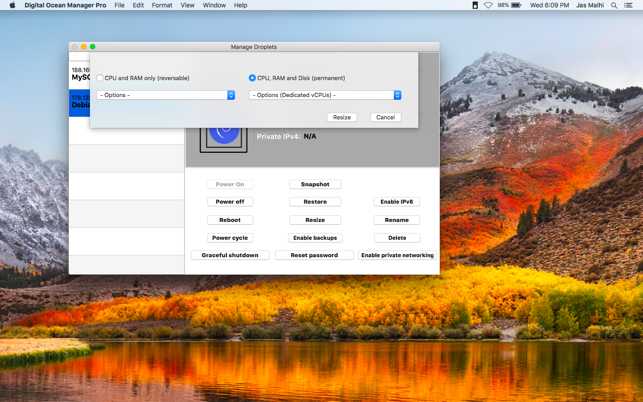Open the Options (Dedicated vCPUs) dropdown
Screen dimensions: 643x402
[325, 95]
